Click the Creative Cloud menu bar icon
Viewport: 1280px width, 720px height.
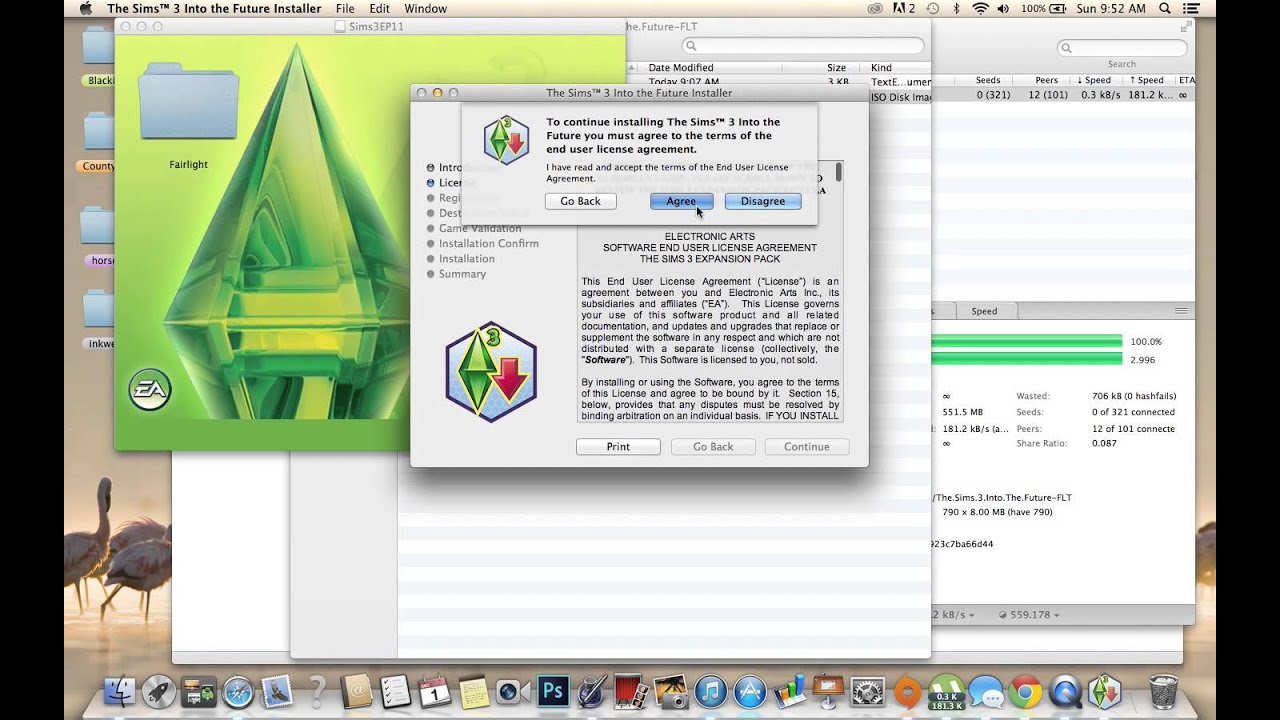point(874,8)
